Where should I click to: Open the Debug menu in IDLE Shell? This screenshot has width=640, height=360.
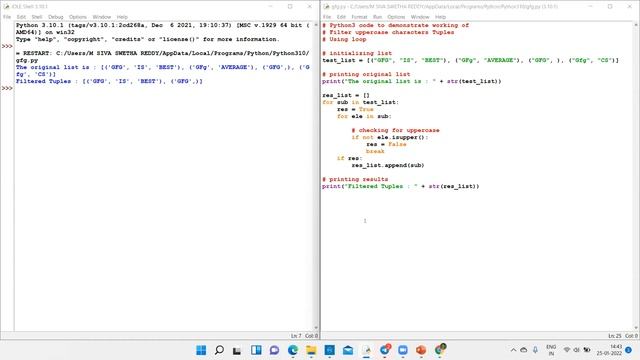[x=56, y=17]
